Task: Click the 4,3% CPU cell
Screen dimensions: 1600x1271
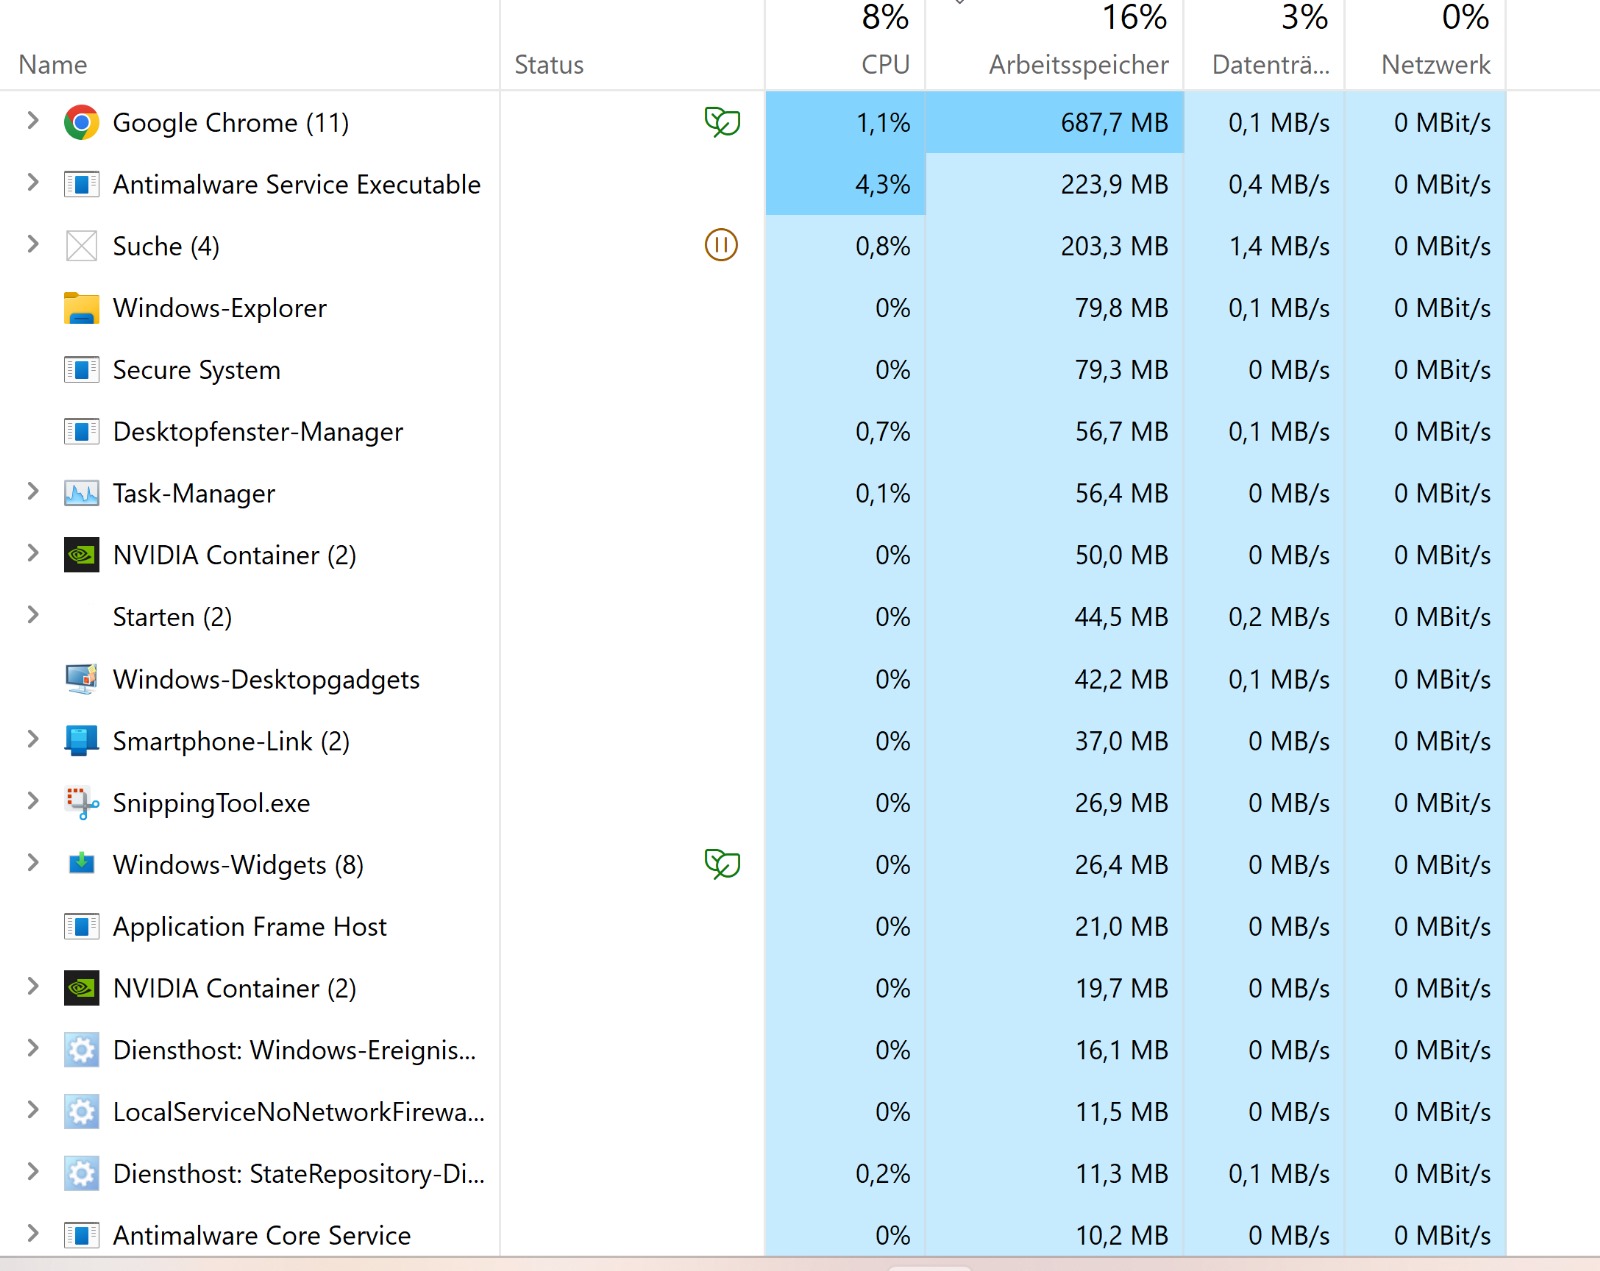Action: [x=845, y=184]
